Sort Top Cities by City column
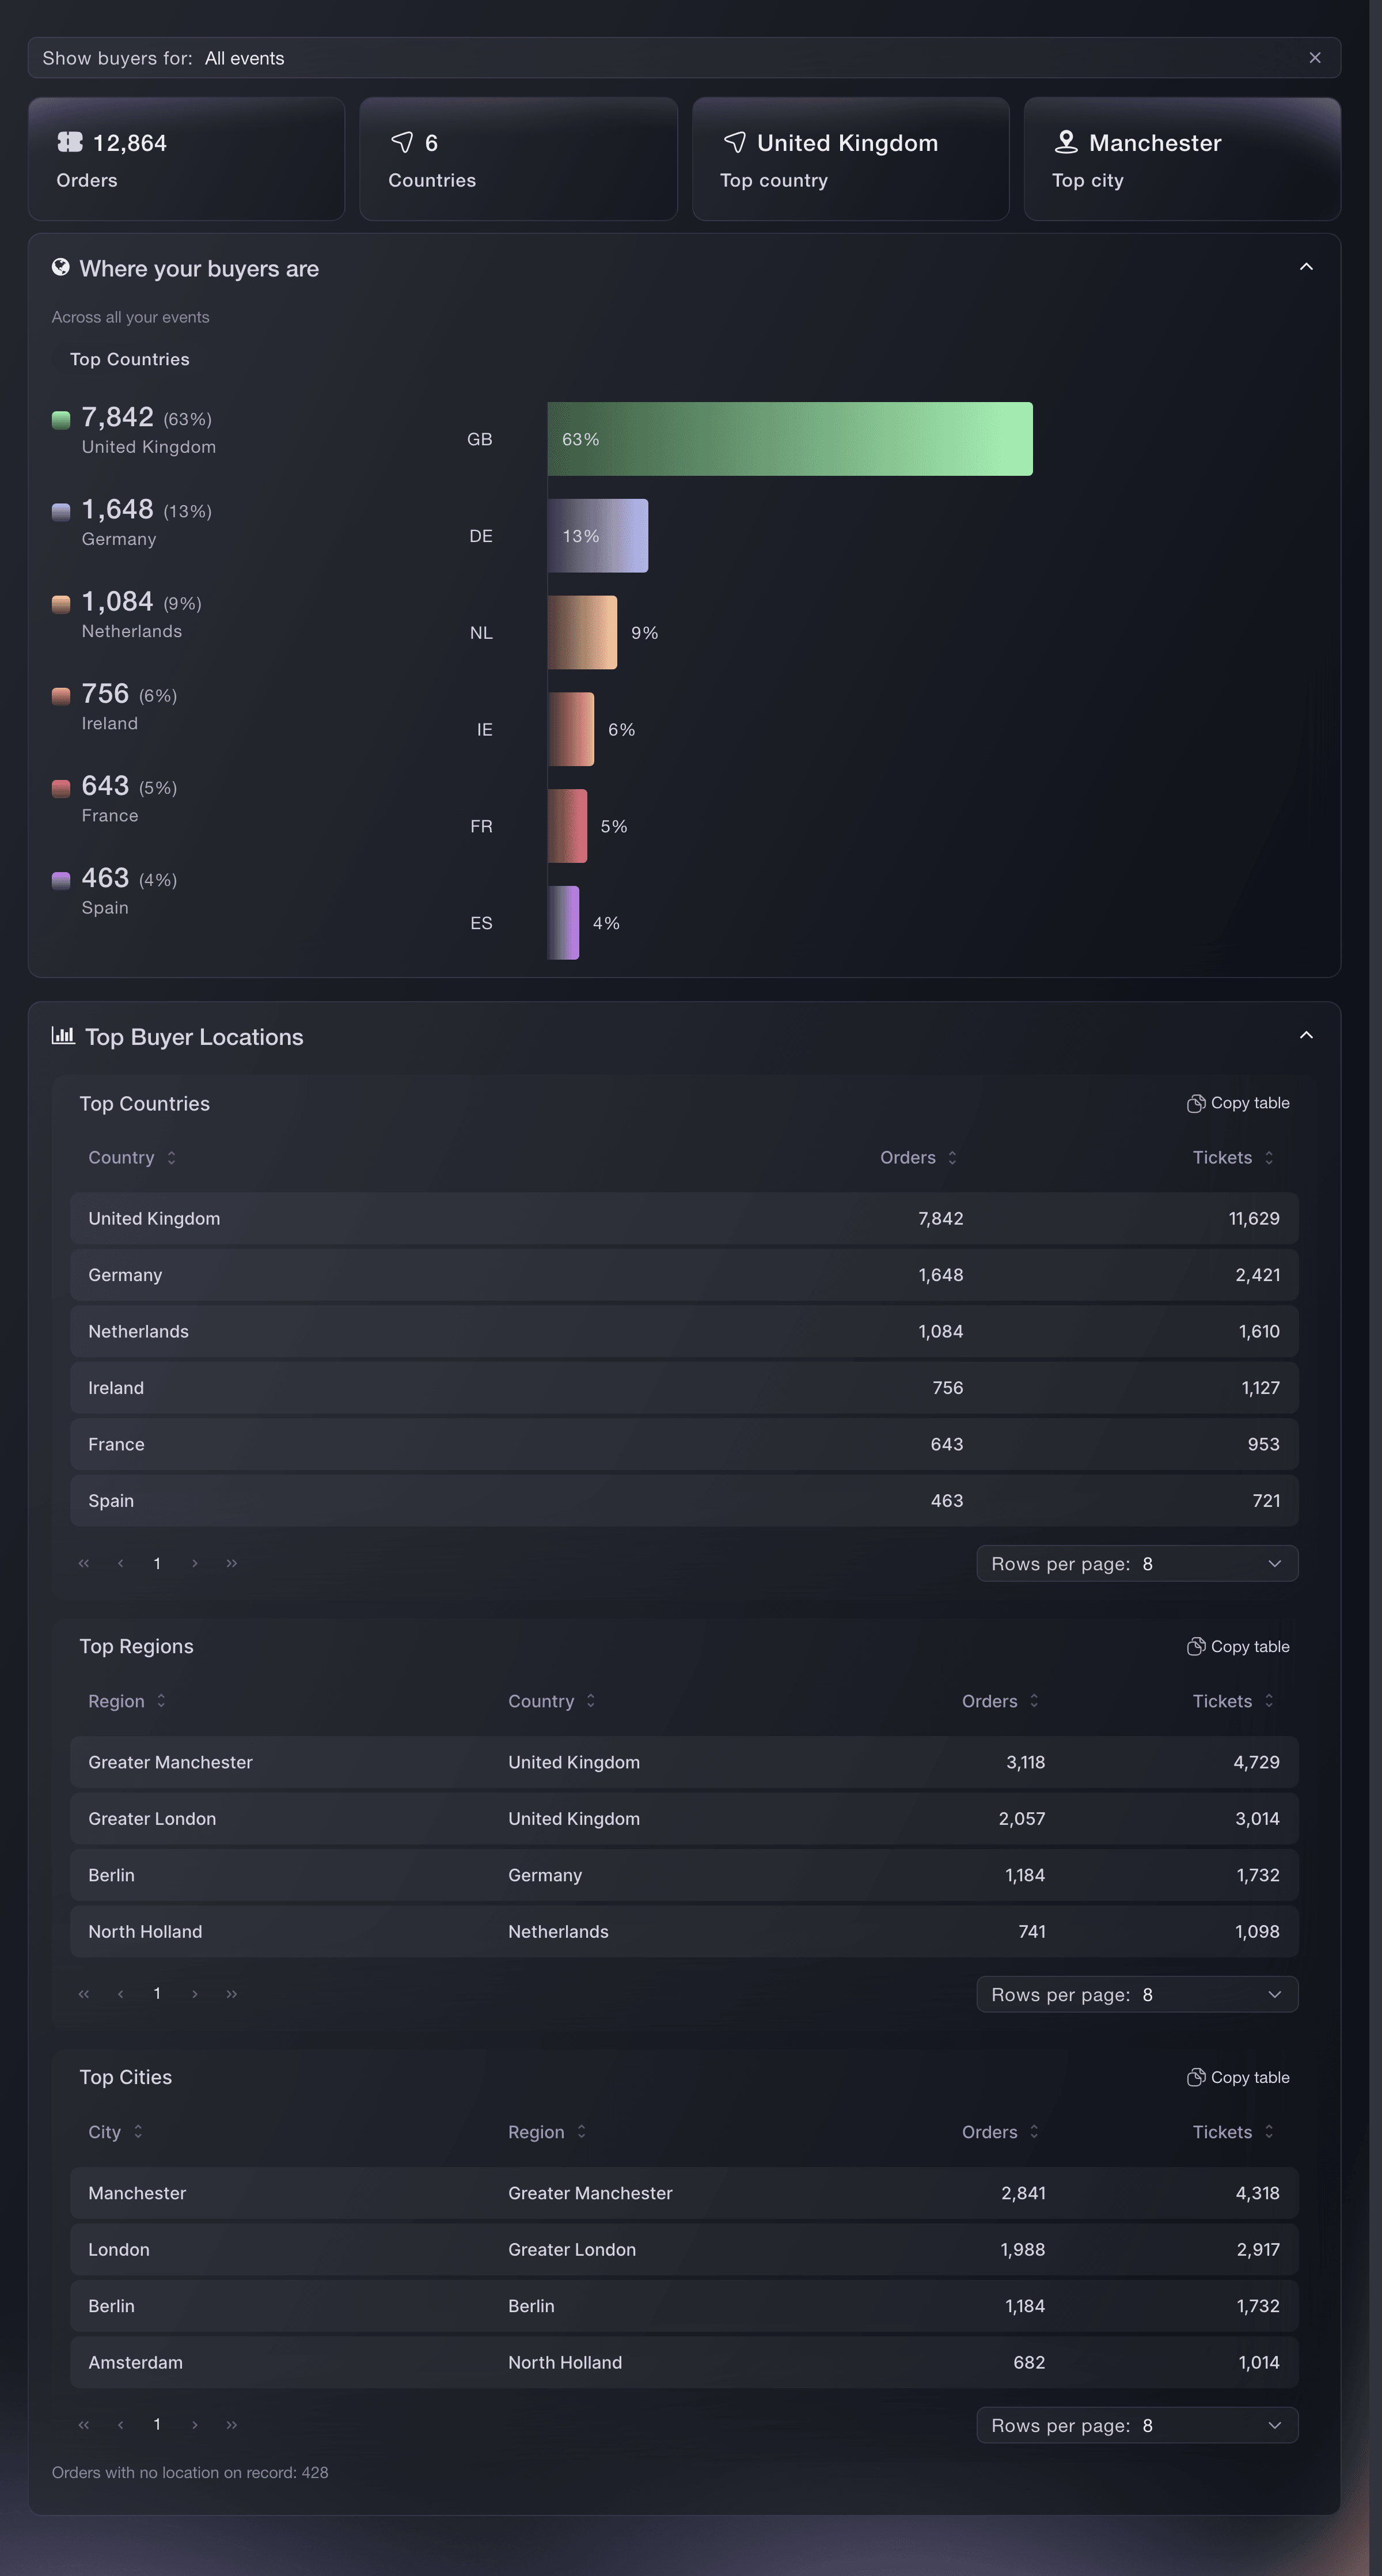The height and width of the screenshot is (2576, 1382). tap(115, 2132)
